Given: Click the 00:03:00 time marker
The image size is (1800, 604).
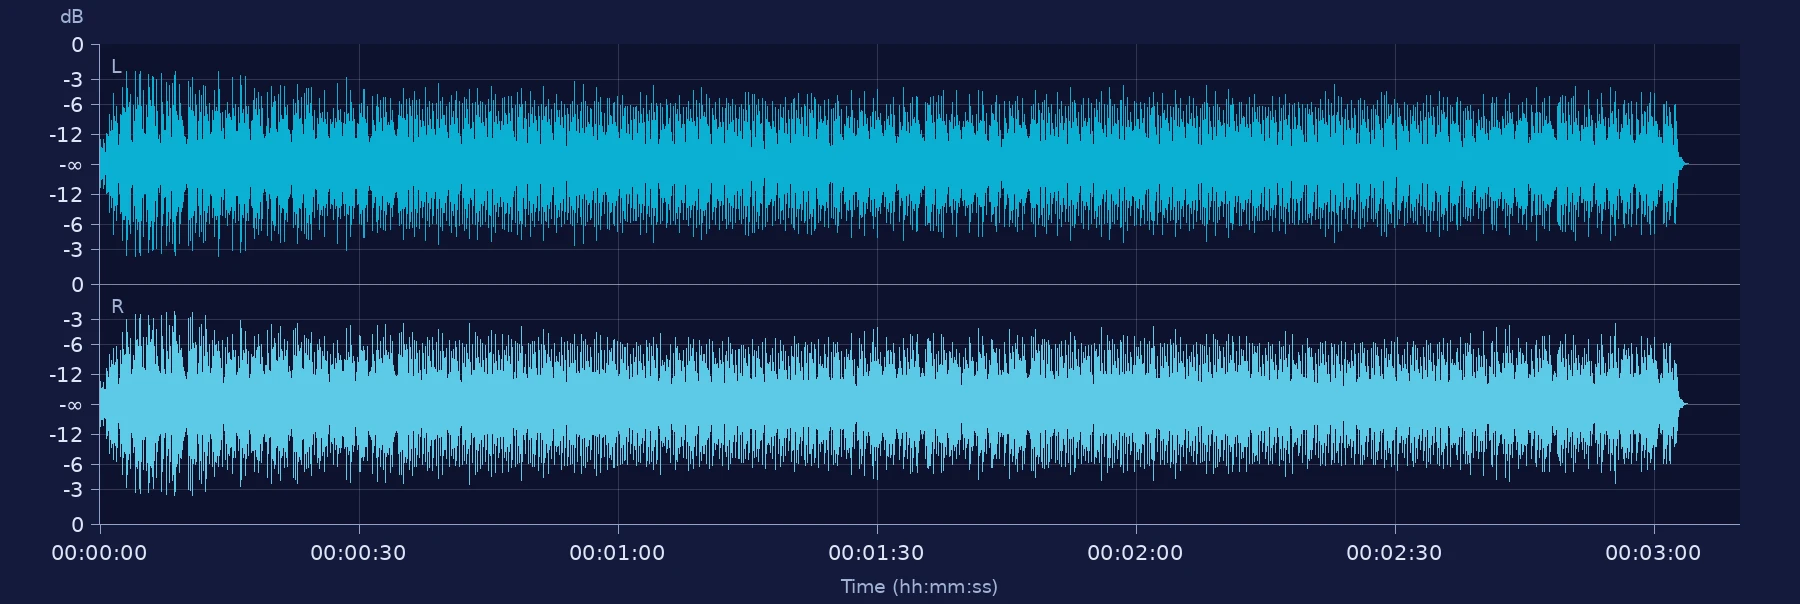Looking at the screenshot, I should point(1653,553).
